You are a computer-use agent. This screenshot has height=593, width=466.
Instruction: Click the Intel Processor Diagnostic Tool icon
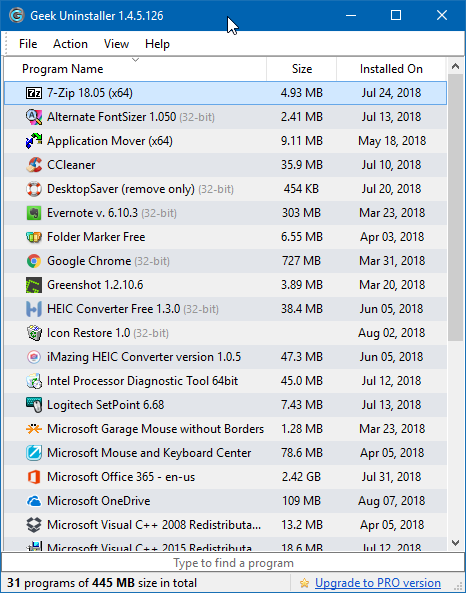tap(34, 381)
